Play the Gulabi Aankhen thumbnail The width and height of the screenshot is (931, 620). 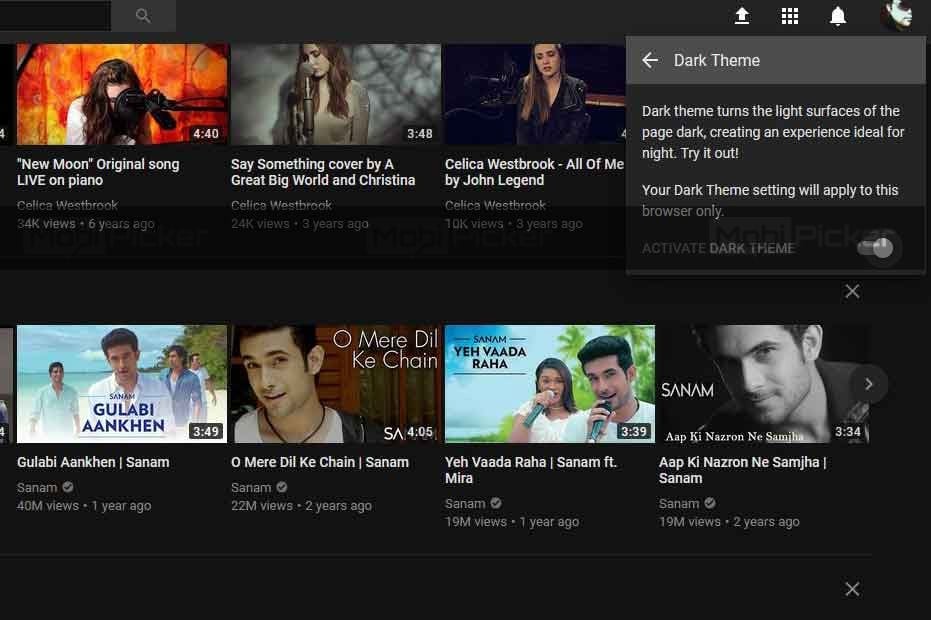[122, 384]
